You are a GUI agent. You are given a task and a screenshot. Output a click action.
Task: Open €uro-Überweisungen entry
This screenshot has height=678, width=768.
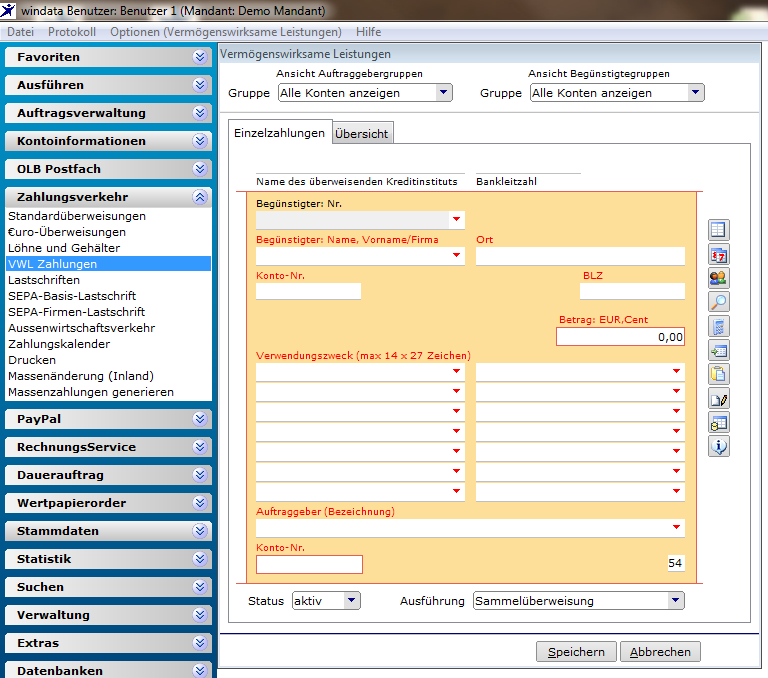tap(67, 232)
